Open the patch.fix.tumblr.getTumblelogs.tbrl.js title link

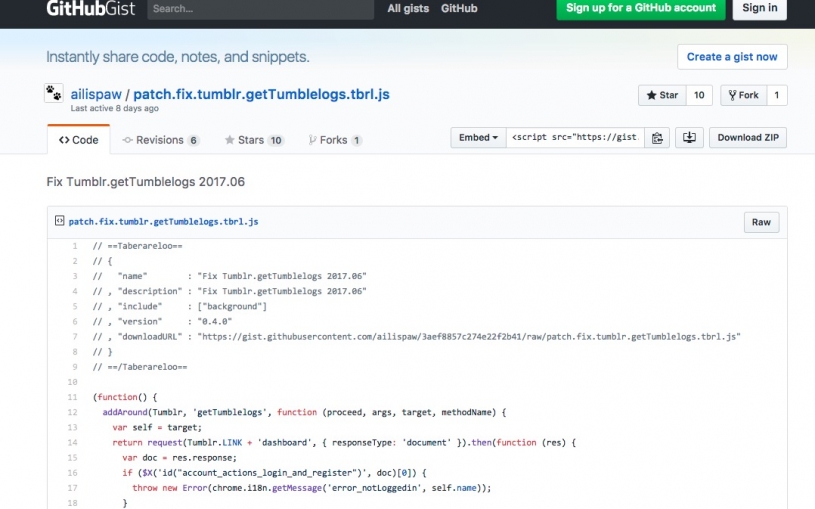click(x=261, y=94)
